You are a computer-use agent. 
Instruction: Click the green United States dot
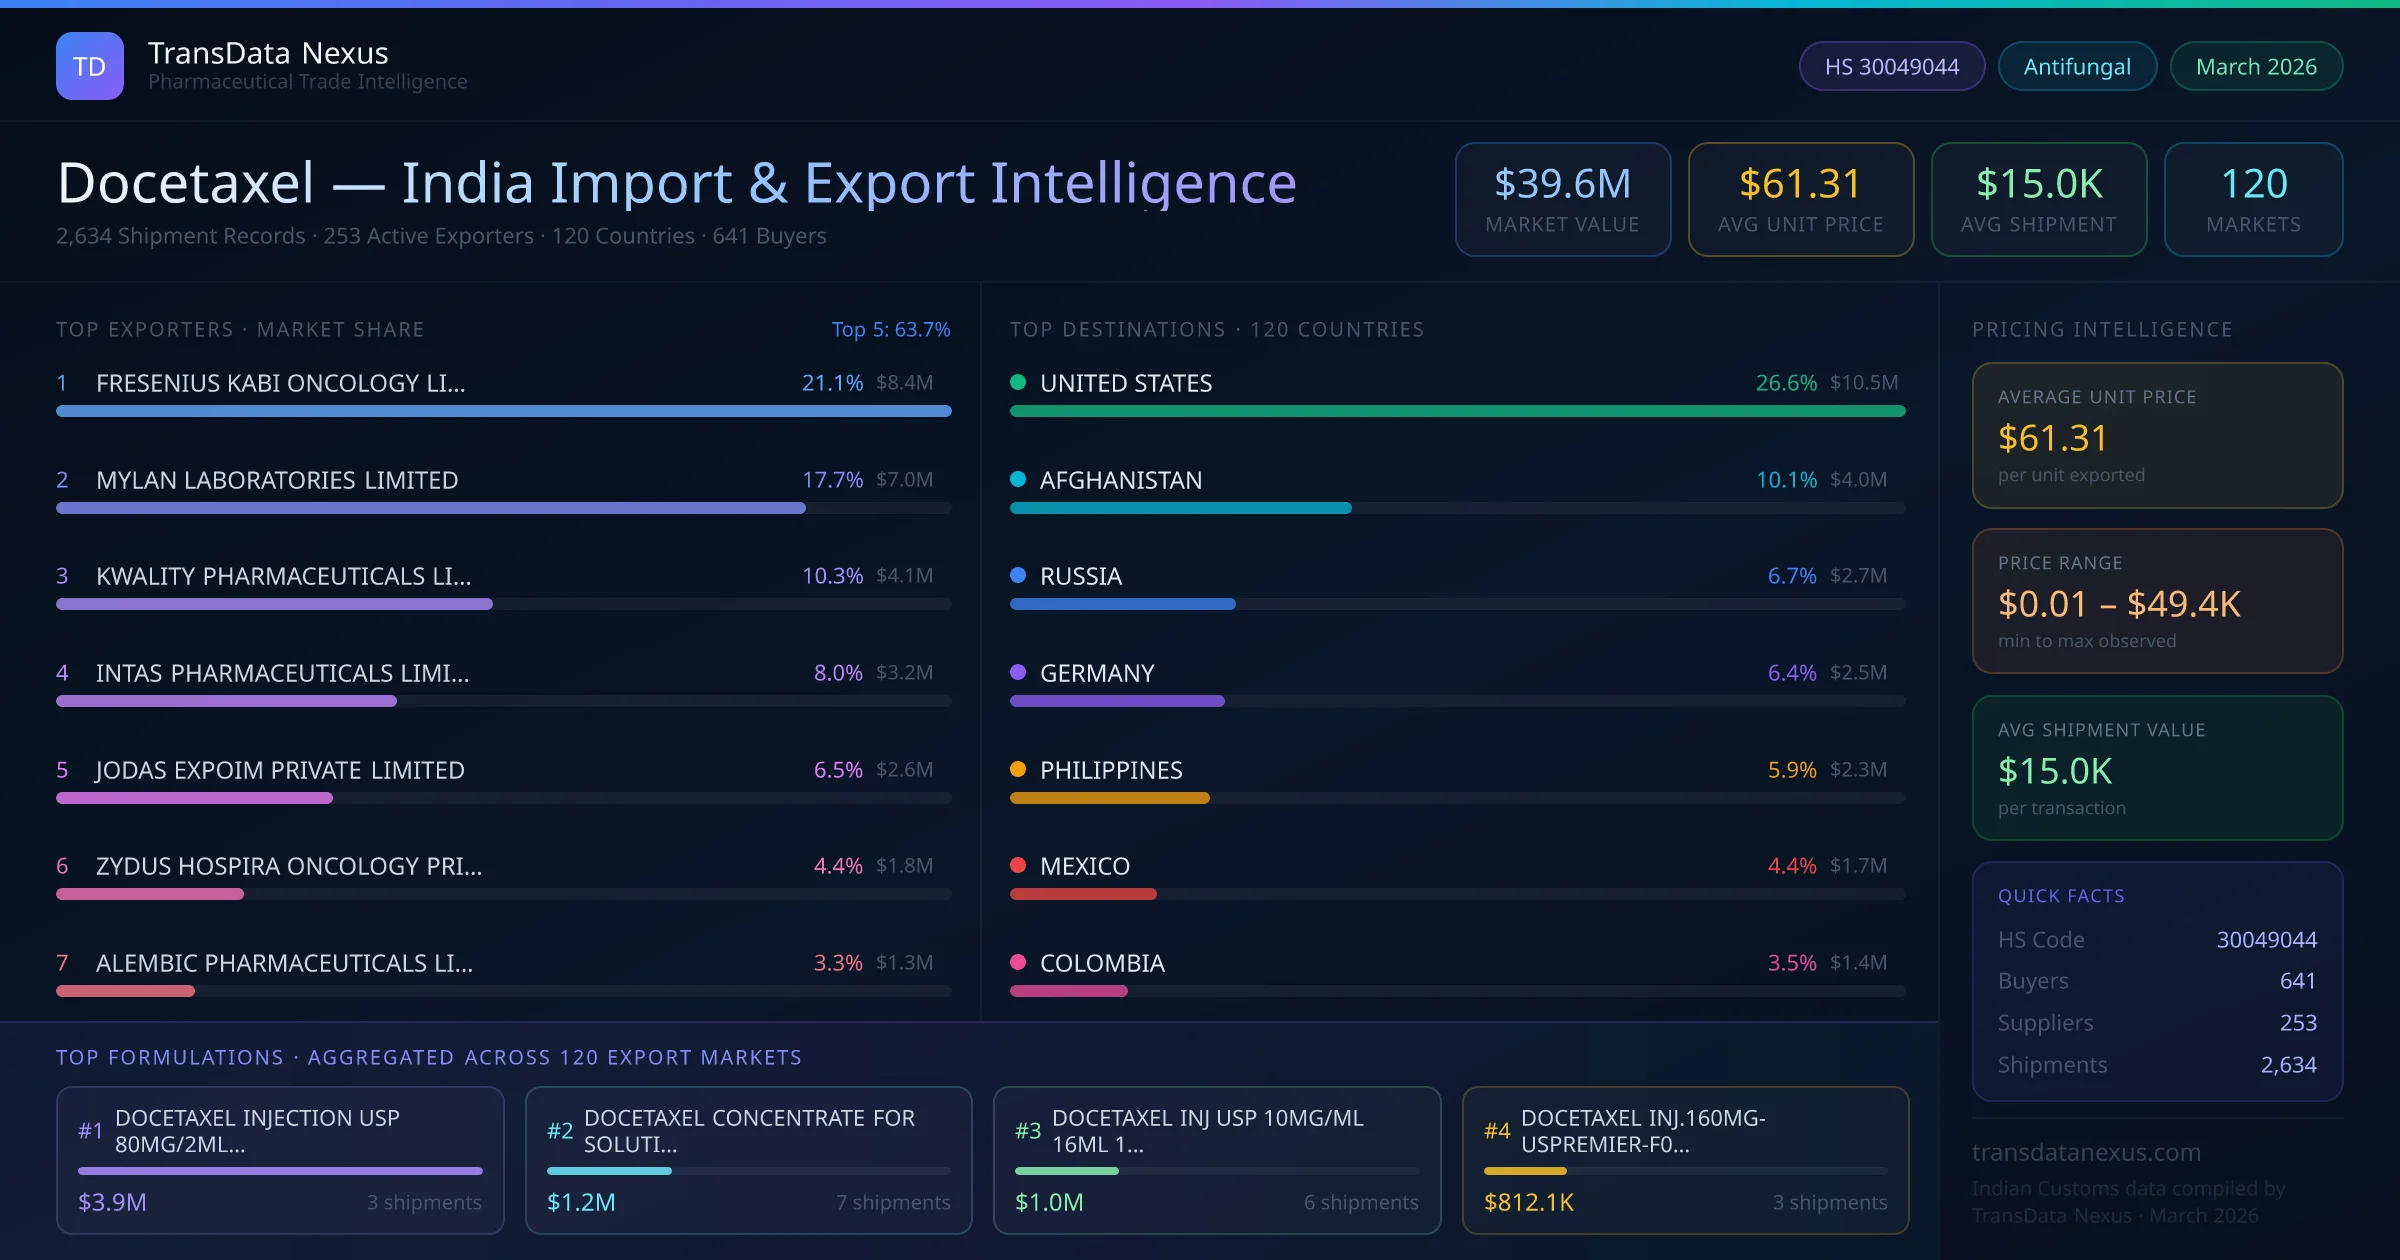[x=1018, y=382]
